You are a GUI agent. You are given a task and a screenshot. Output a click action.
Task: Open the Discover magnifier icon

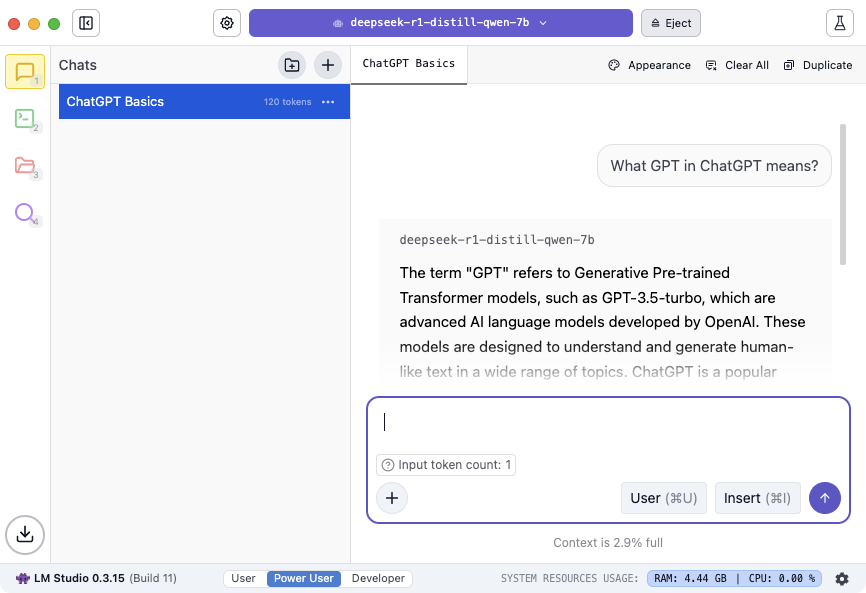[x=25, y=213]
